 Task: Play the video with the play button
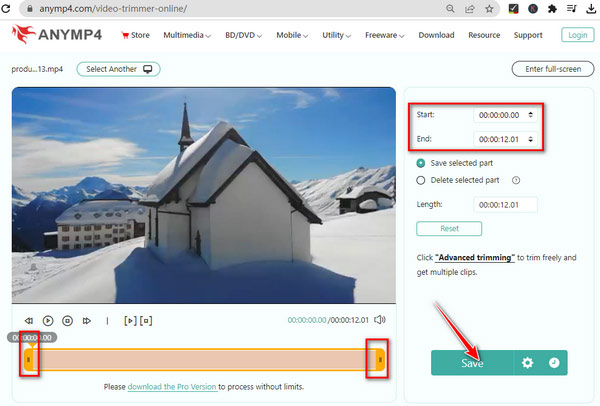48,321
